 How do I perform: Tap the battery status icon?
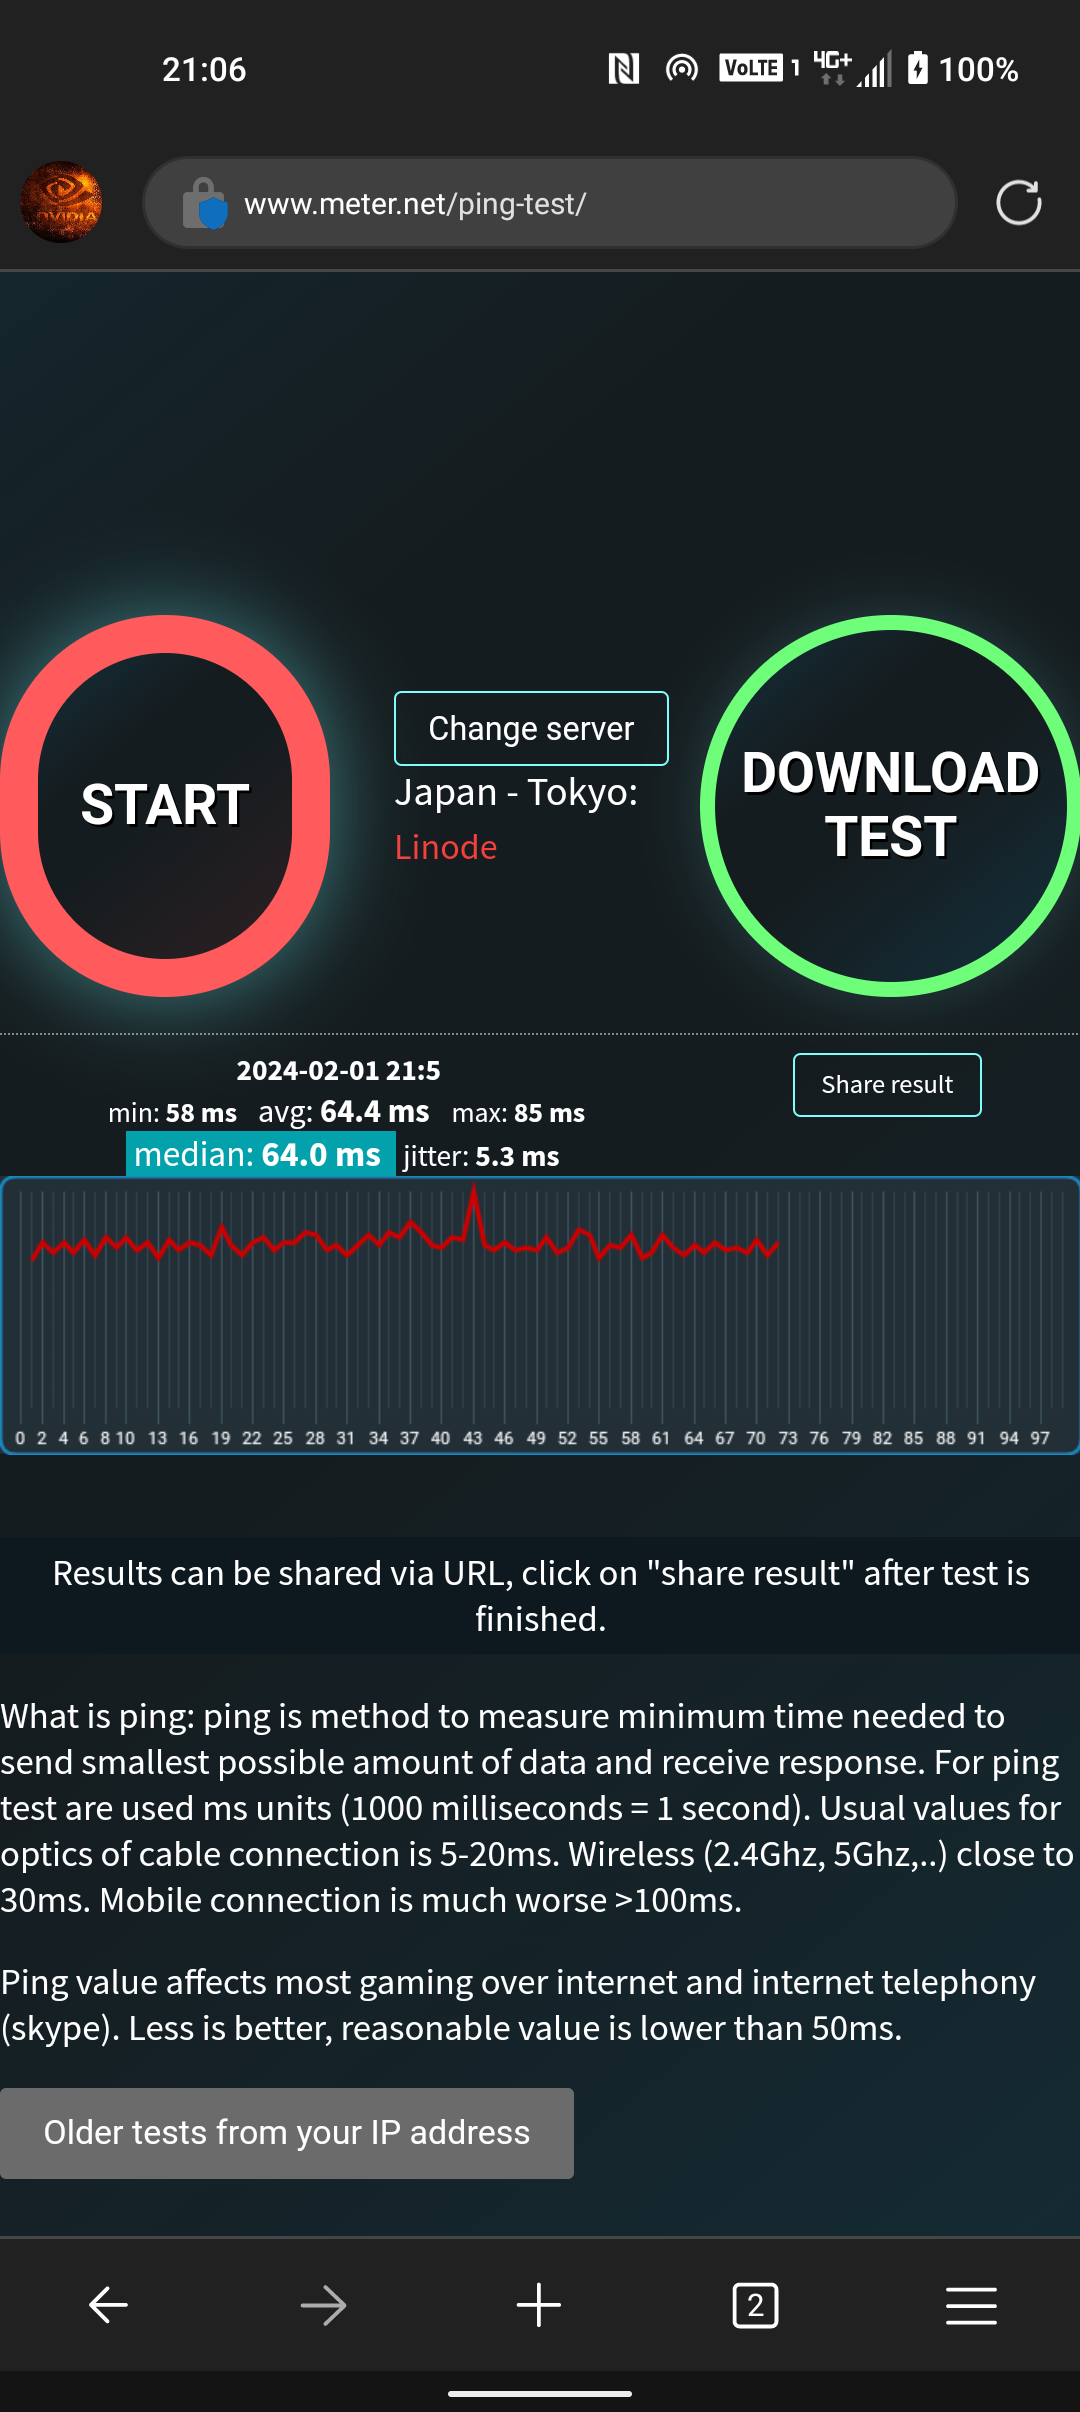pos(918,69)
